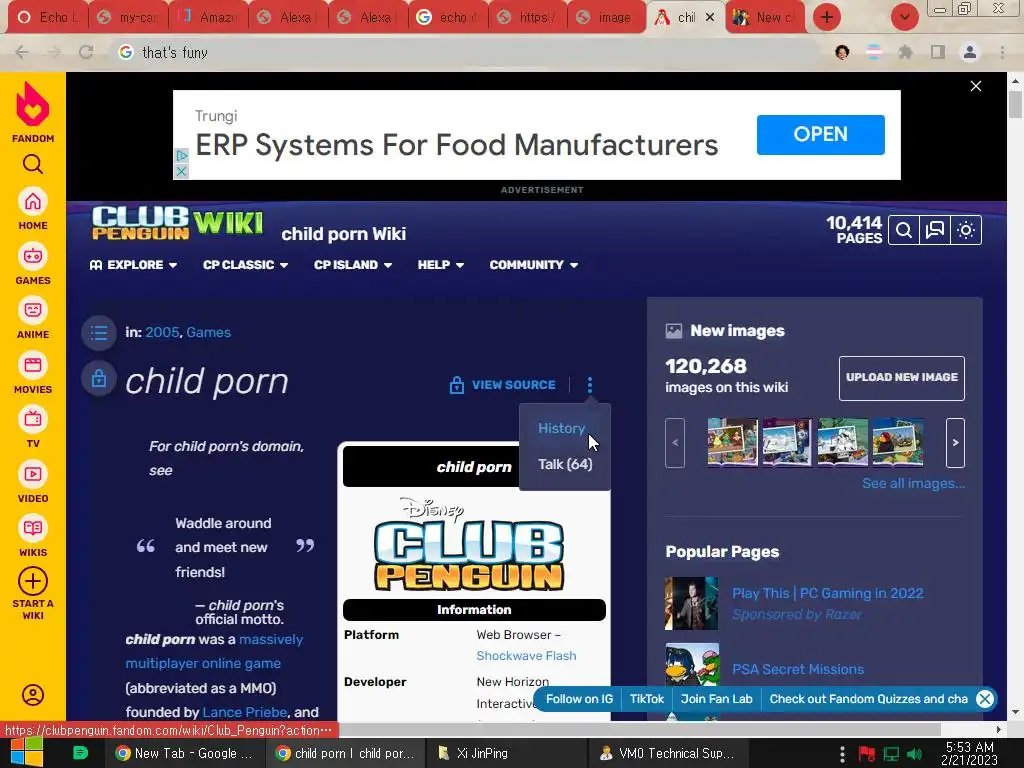The image size is (1024, 768).
Task: Open Wikis section in Fandom sidebar
Action: point(33,537)
